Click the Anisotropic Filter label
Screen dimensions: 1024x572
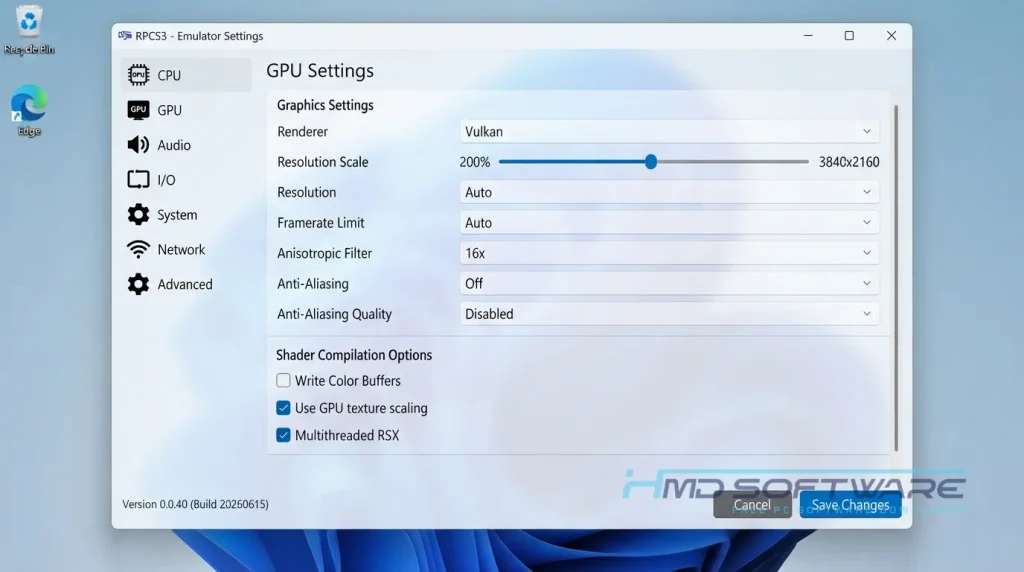tap(325, 253)
